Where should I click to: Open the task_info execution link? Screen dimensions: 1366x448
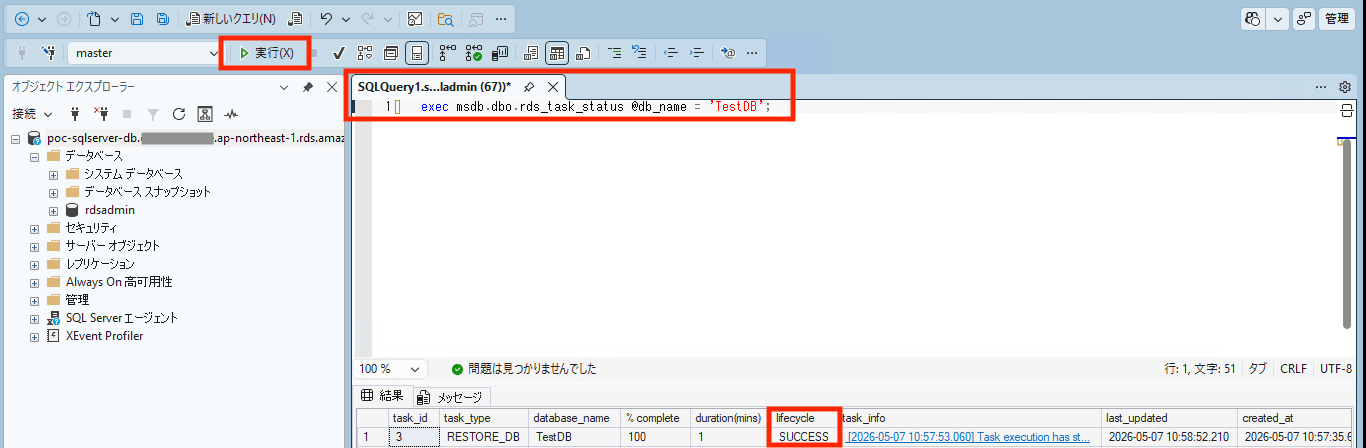968,437
